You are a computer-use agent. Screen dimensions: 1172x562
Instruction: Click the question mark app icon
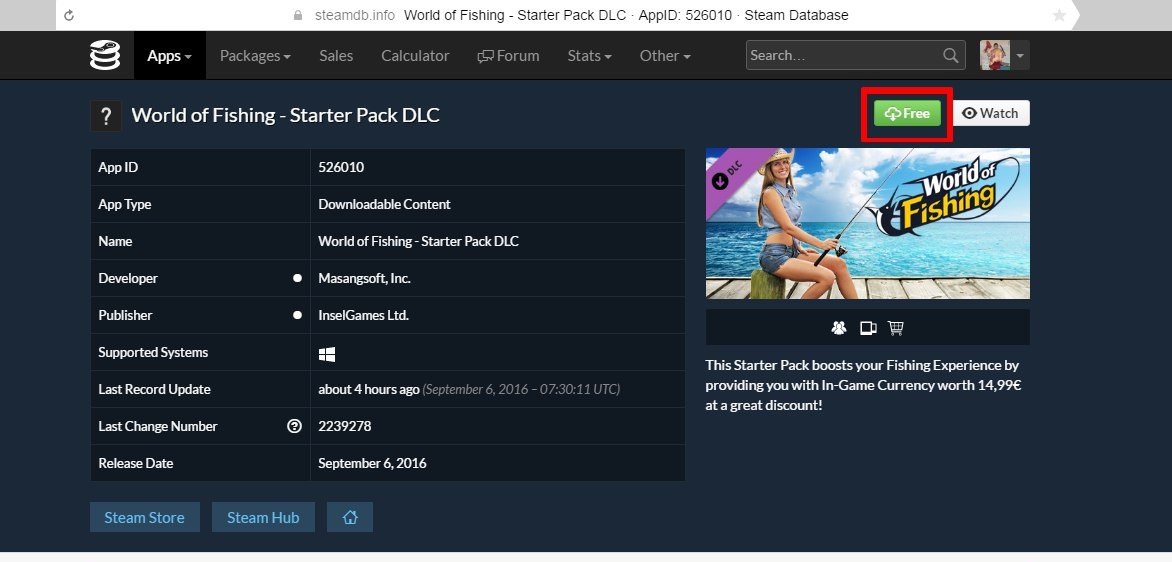pyautogui.click(x=106, y=116)
